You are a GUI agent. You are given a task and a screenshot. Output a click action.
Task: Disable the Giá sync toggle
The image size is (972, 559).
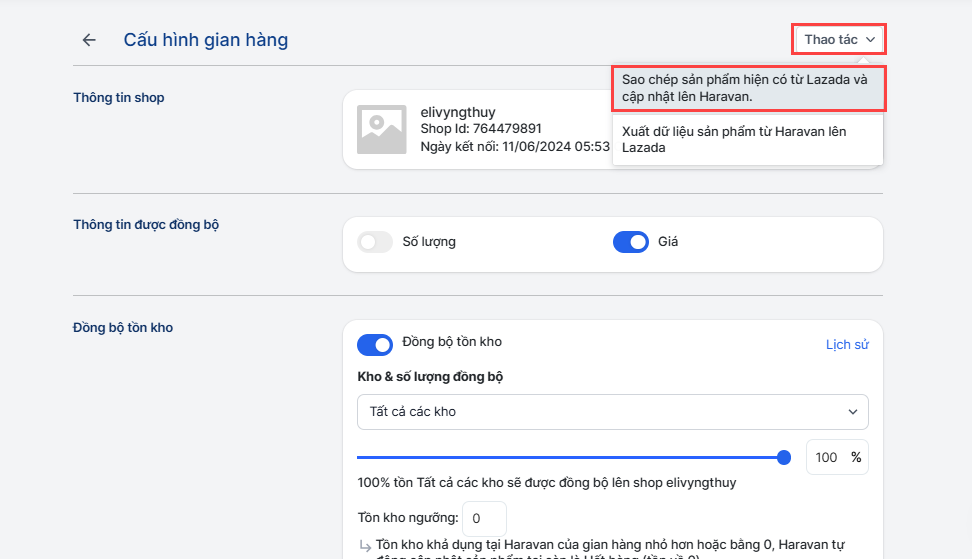(x=631, y=242)
